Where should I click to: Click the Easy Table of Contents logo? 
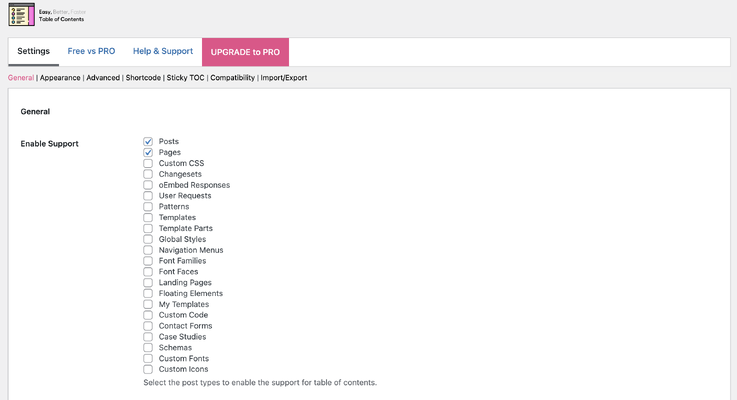point(21,15)
